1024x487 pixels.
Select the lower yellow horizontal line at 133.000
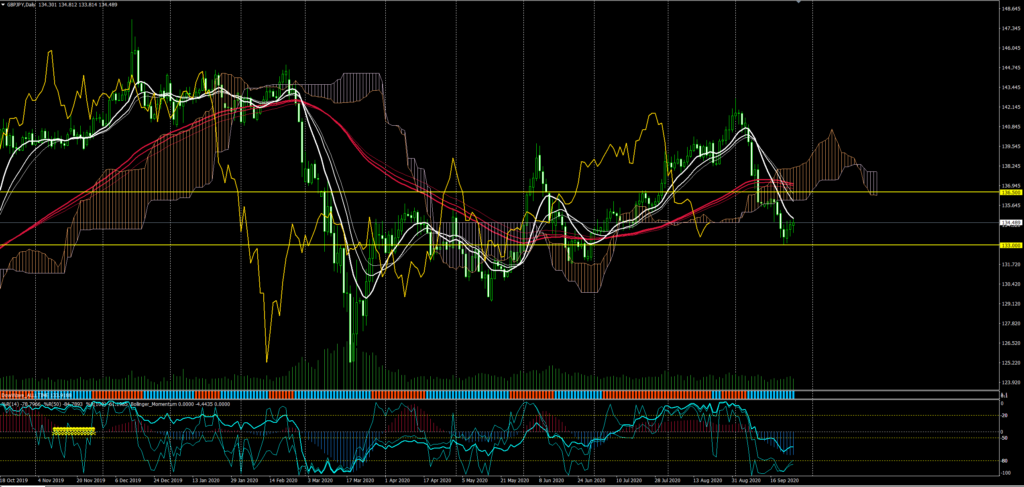(x=500, y=245)
